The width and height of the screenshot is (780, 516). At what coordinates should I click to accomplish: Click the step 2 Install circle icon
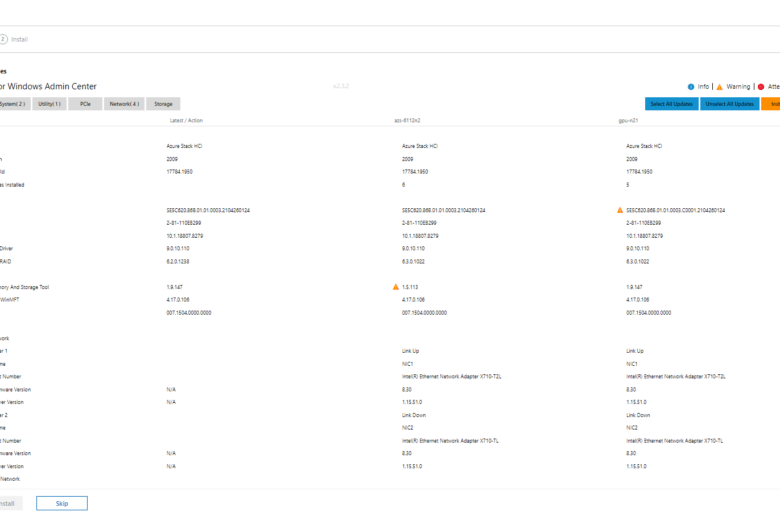(2, 39)
